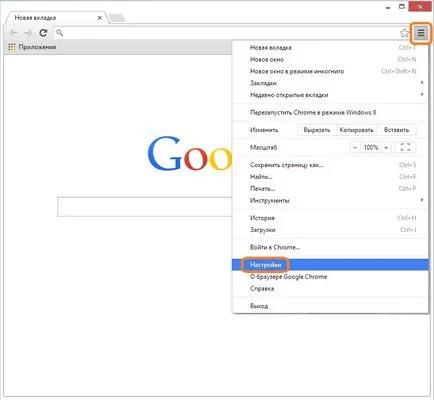Maximize the Chrome window
434x400 pixels.
coord(402,6)
